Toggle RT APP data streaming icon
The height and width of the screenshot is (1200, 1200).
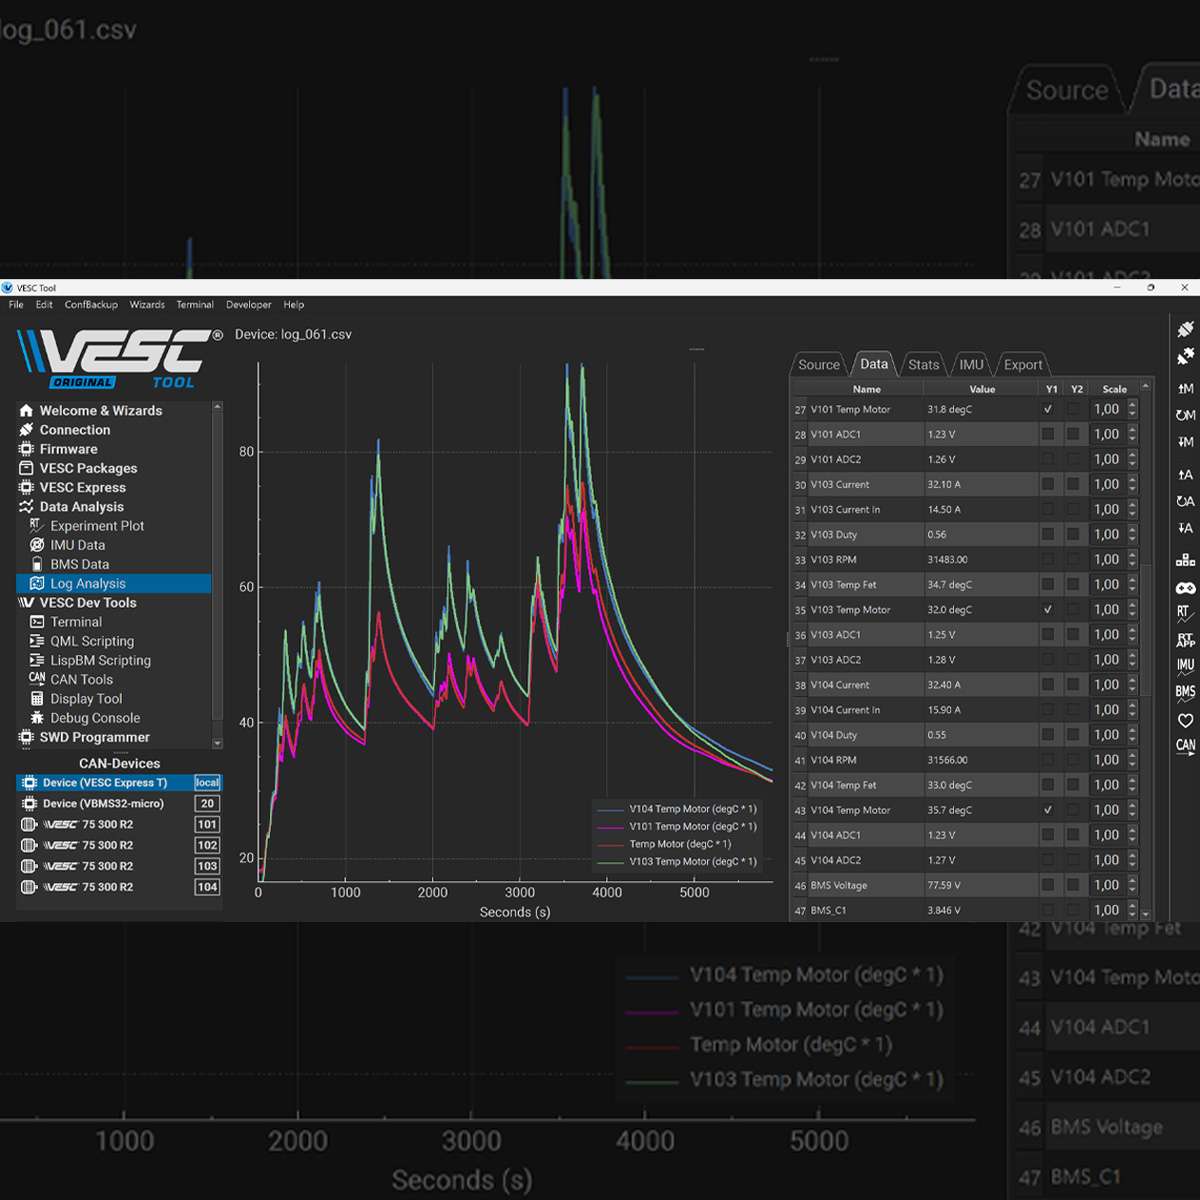click(1185, 641)
